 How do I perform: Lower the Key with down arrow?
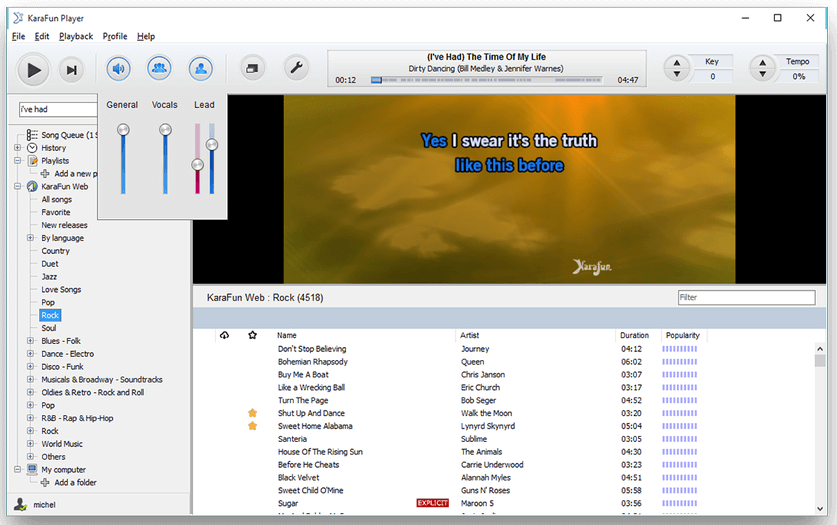[676, 74]
